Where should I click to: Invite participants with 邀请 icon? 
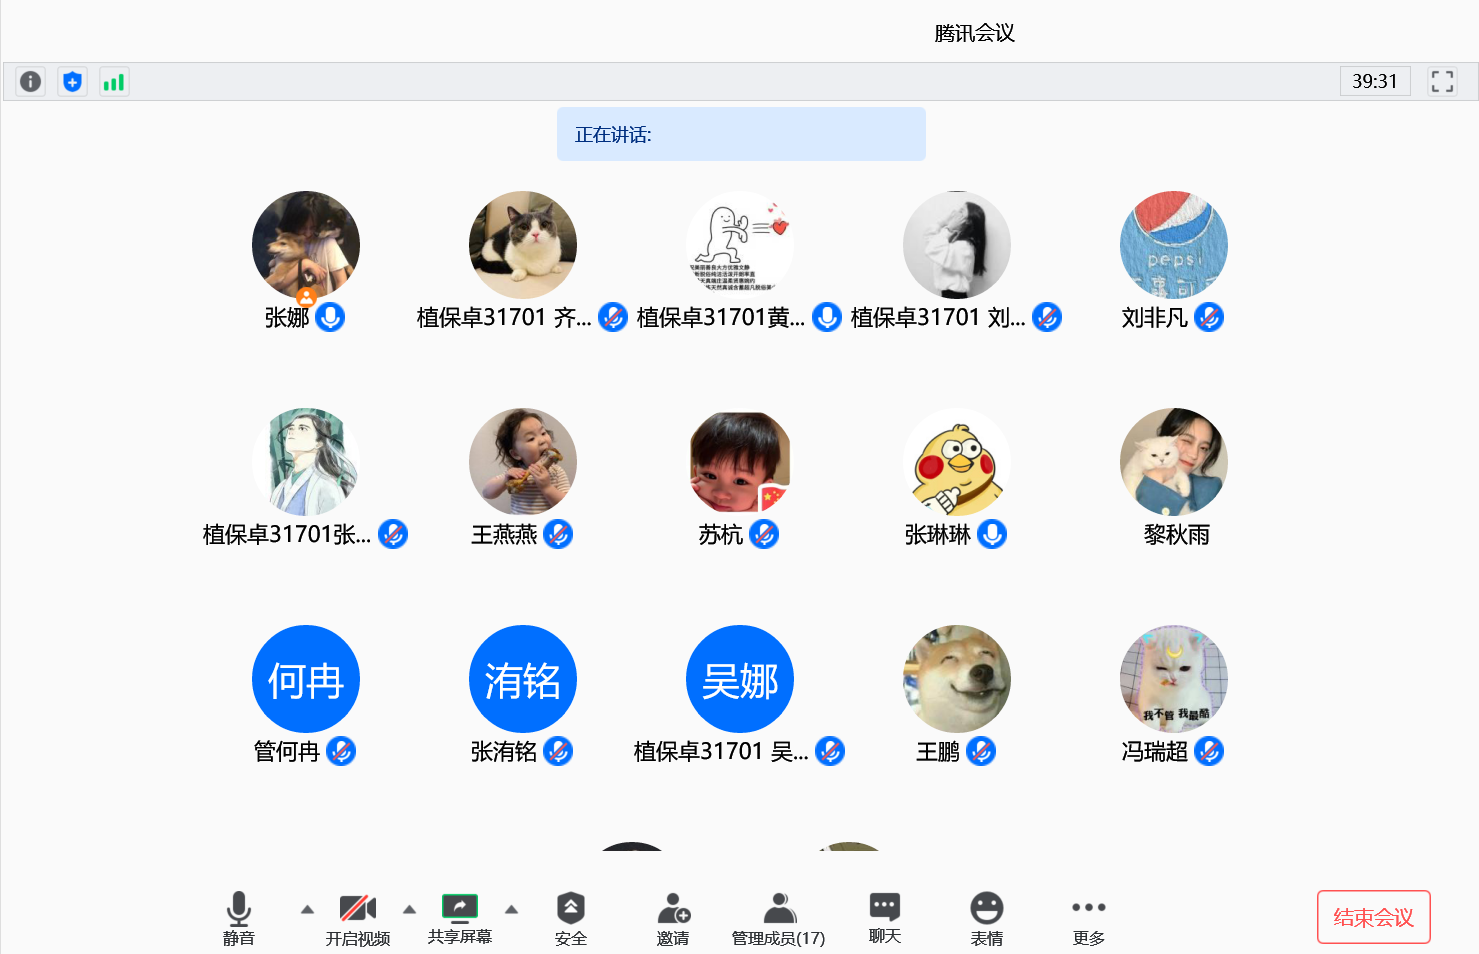tap(673, 918)
